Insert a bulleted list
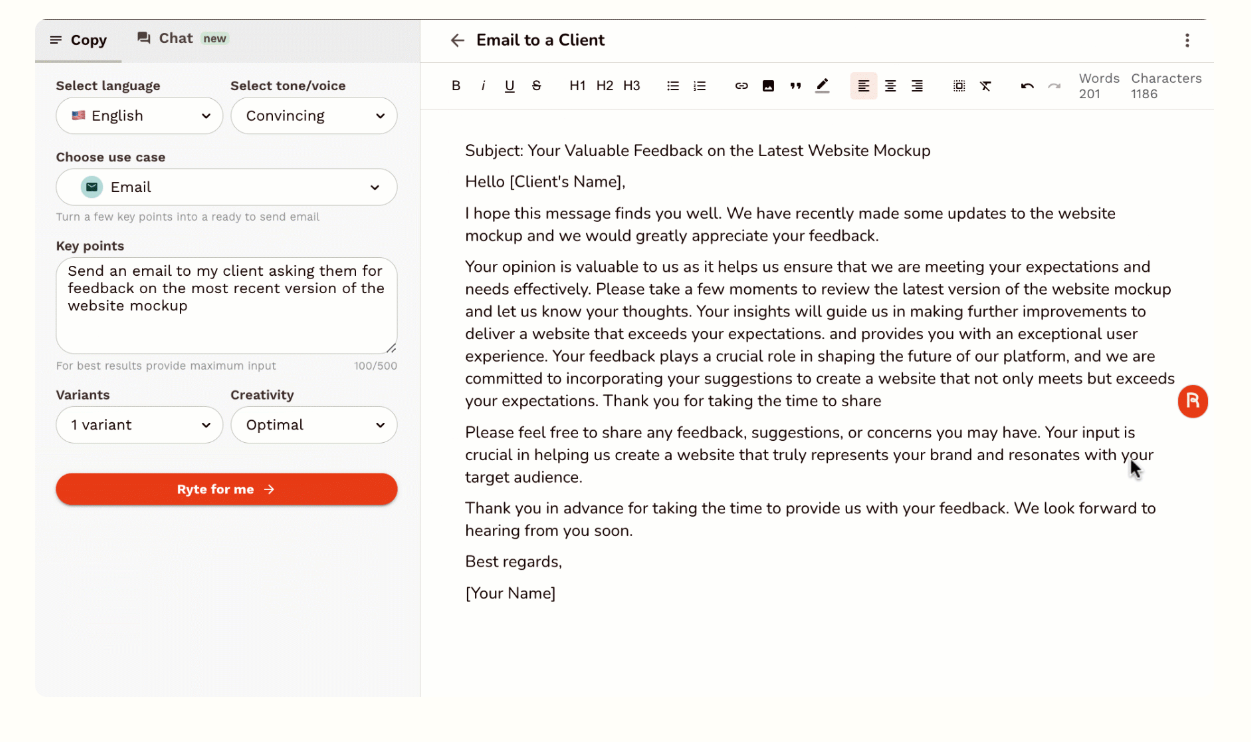The height and width of the screenshot is (742, 1251). 673,86
